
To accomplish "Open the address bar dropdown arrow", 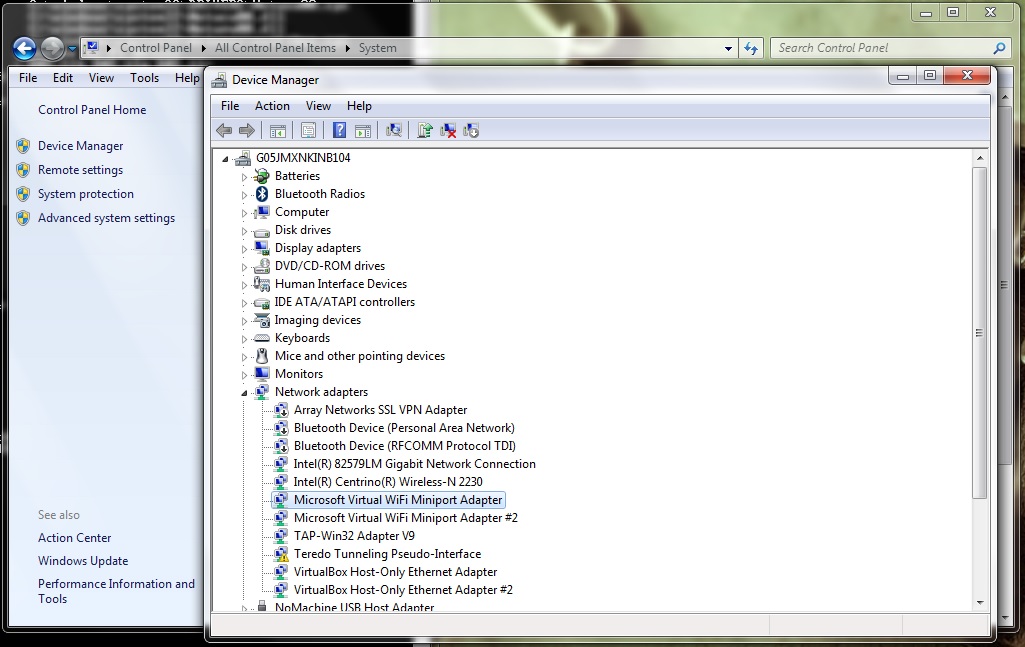I will (727, 47).
